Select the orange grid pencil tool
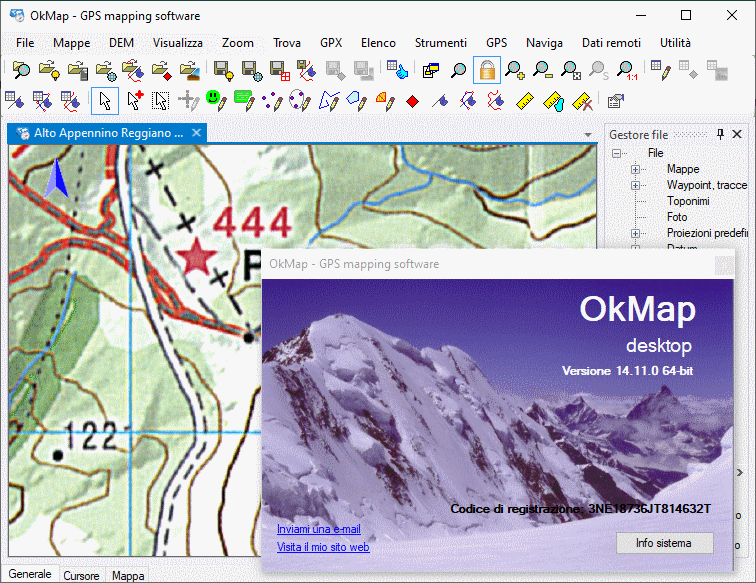Image resolution: width=756 pixels, height=583 pixels. coord(385,101)
